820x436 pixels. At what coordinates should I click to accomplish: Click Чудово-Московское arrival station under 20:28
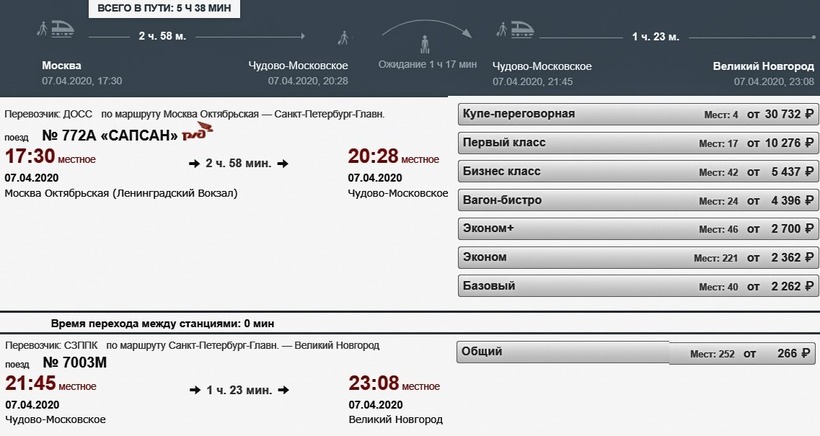click(x=398, y=193)
